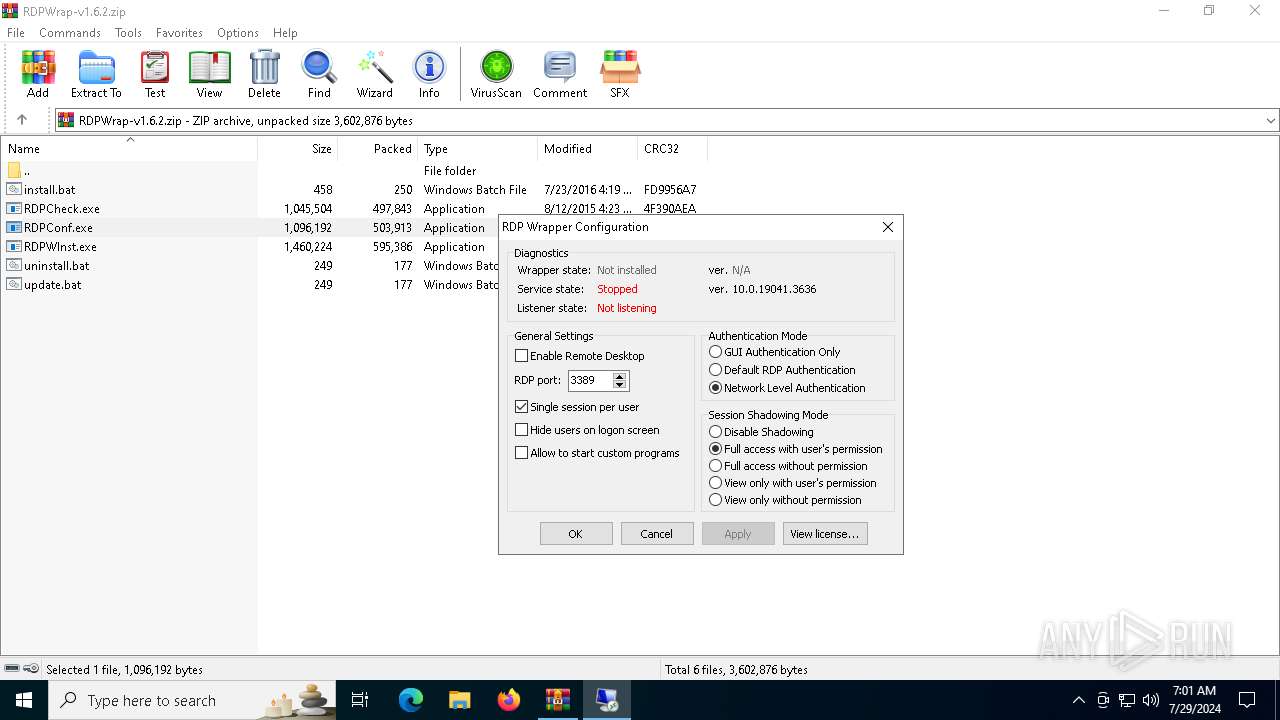The width and height of the screenshot is (1280, 720).
Task: Sort by Modified column header
Action: 588,148
